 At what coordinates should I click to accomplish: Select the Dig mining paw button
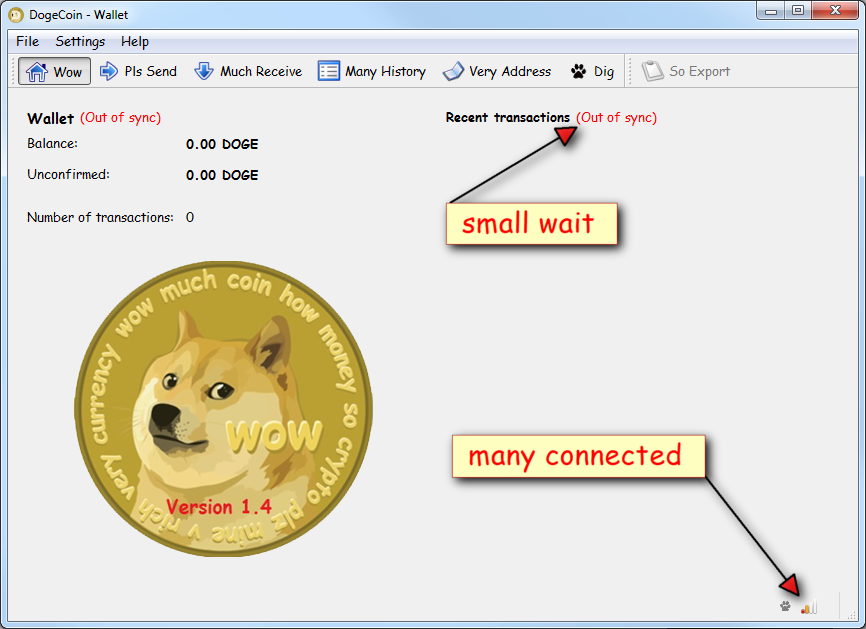(592, 72)
